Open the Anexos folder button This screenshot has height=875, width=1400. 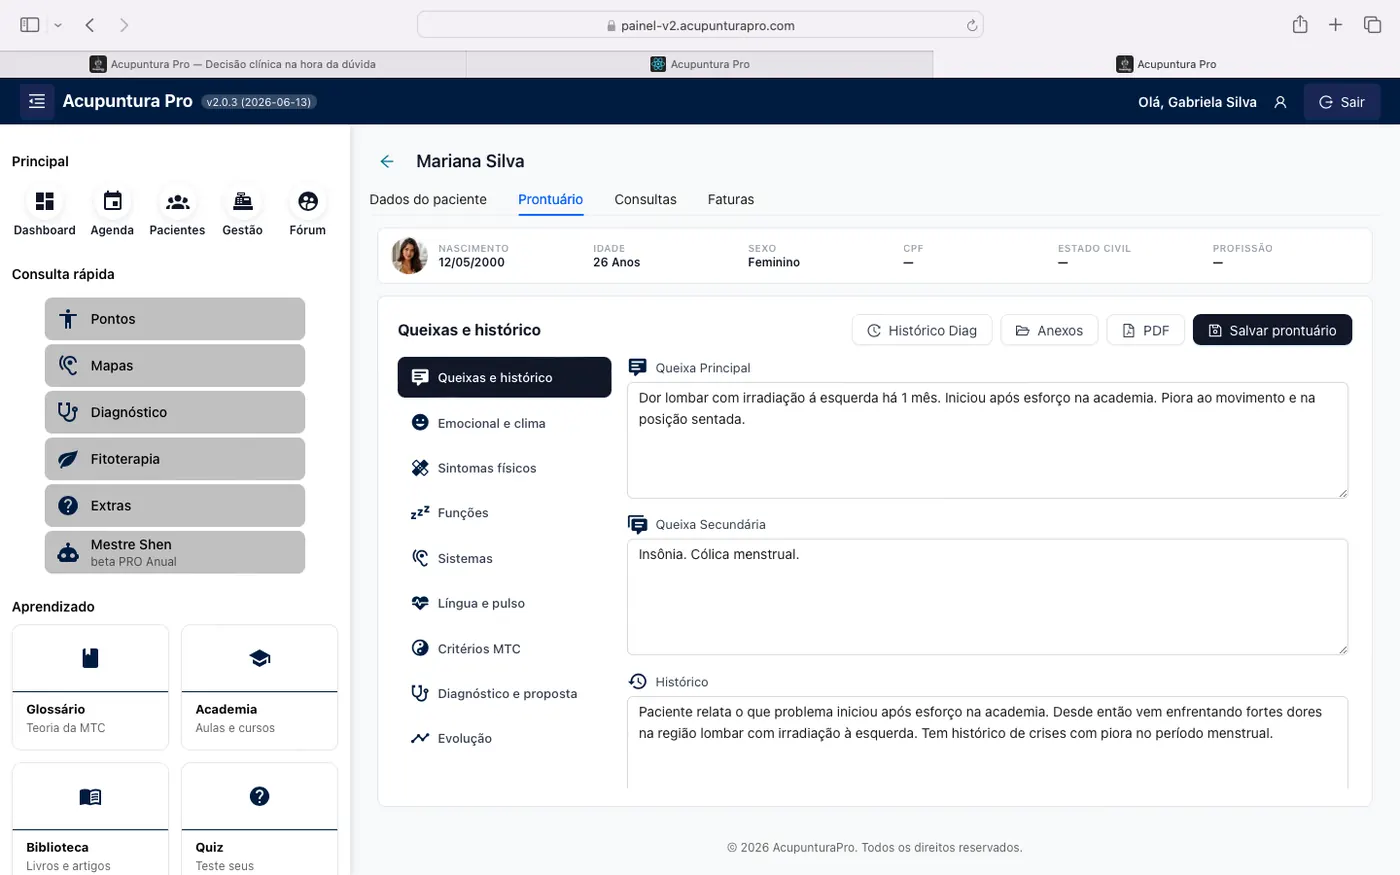[x=1049, y=330]
